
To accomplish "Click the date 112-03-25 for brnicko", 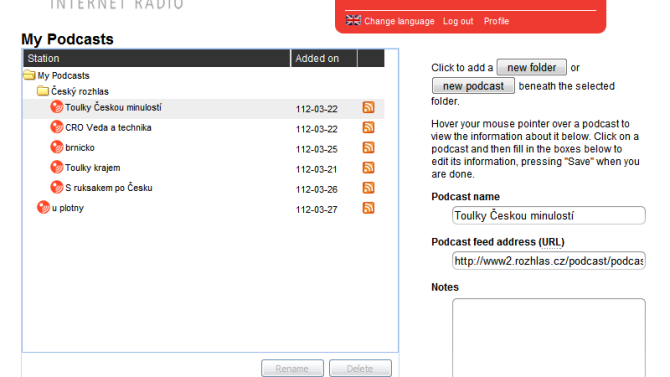I will pyautogui.click(x=316, y=149).
